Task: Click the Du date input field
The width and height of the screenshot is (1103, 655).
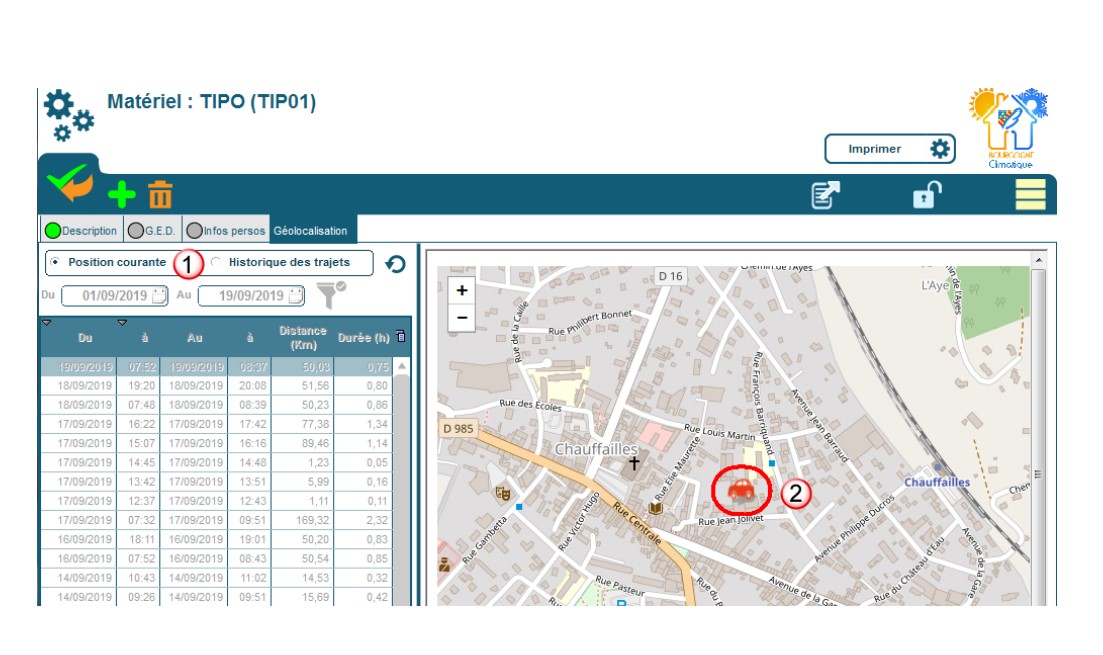Action: (x=115, y=295)
